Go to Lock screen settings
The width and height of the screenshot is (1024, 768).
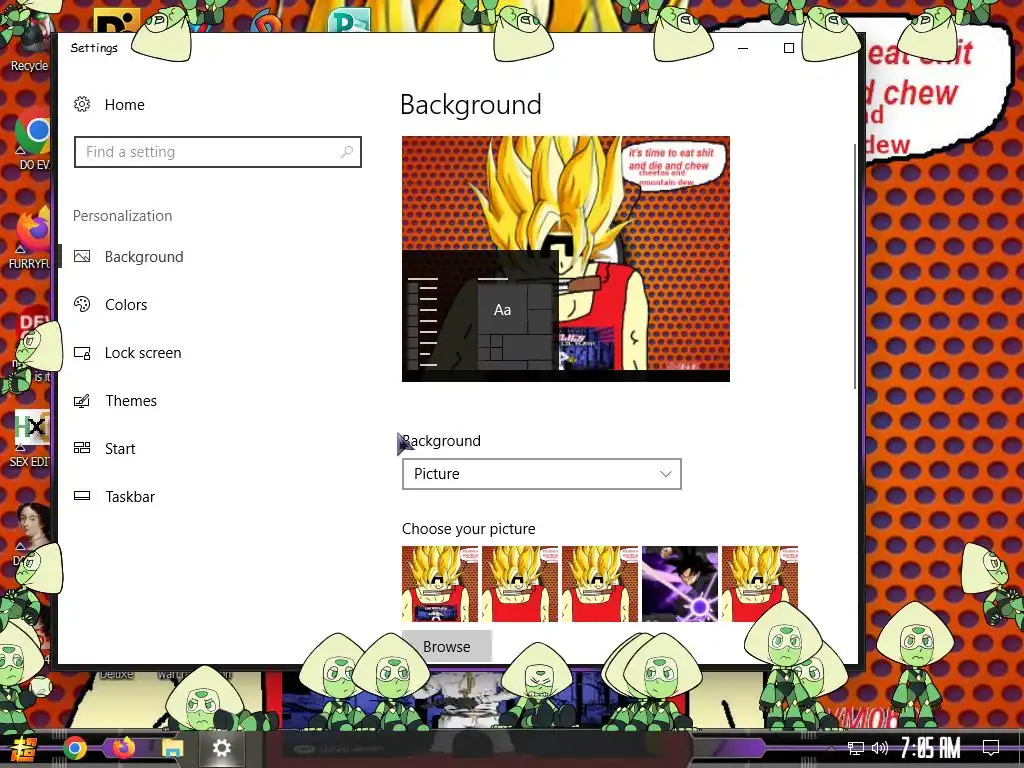tap(143, 353)
